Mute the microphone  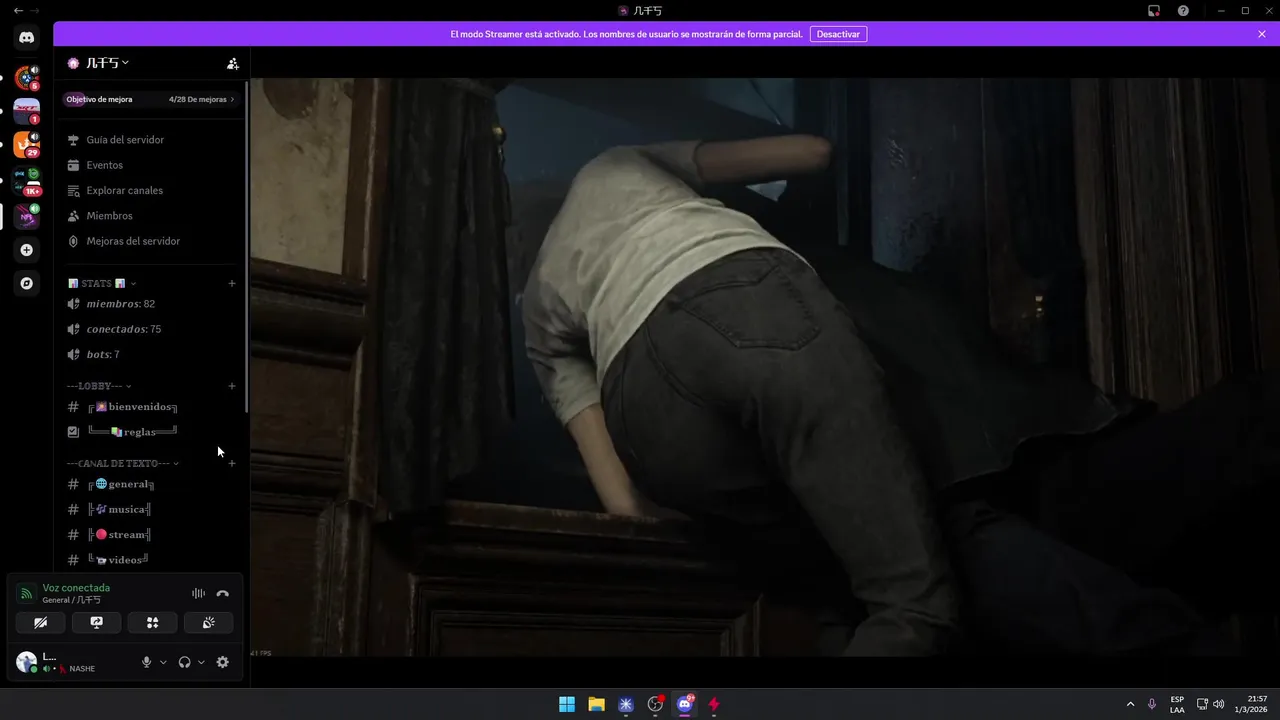(x=147, y=662)
